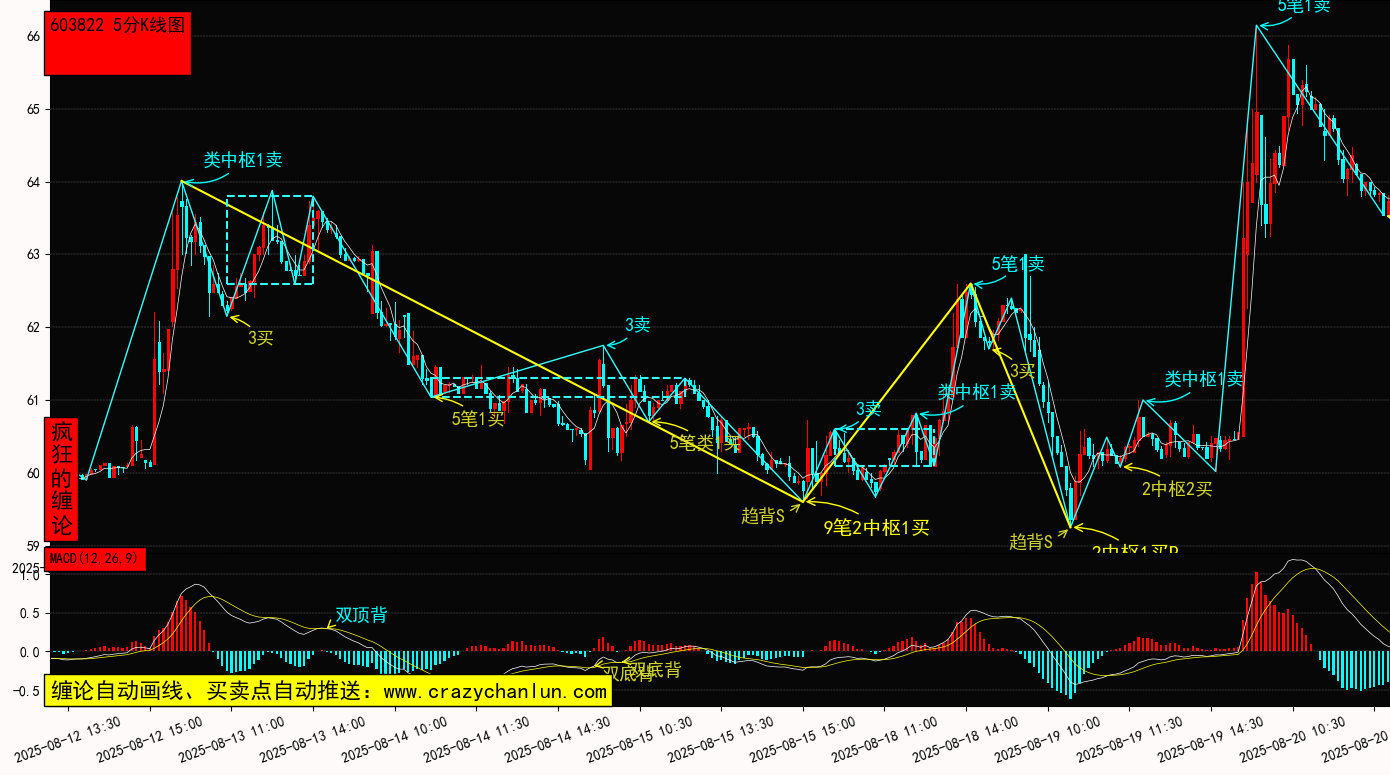
Task: Click price axis value 62
Action: [x=32, y=328]
